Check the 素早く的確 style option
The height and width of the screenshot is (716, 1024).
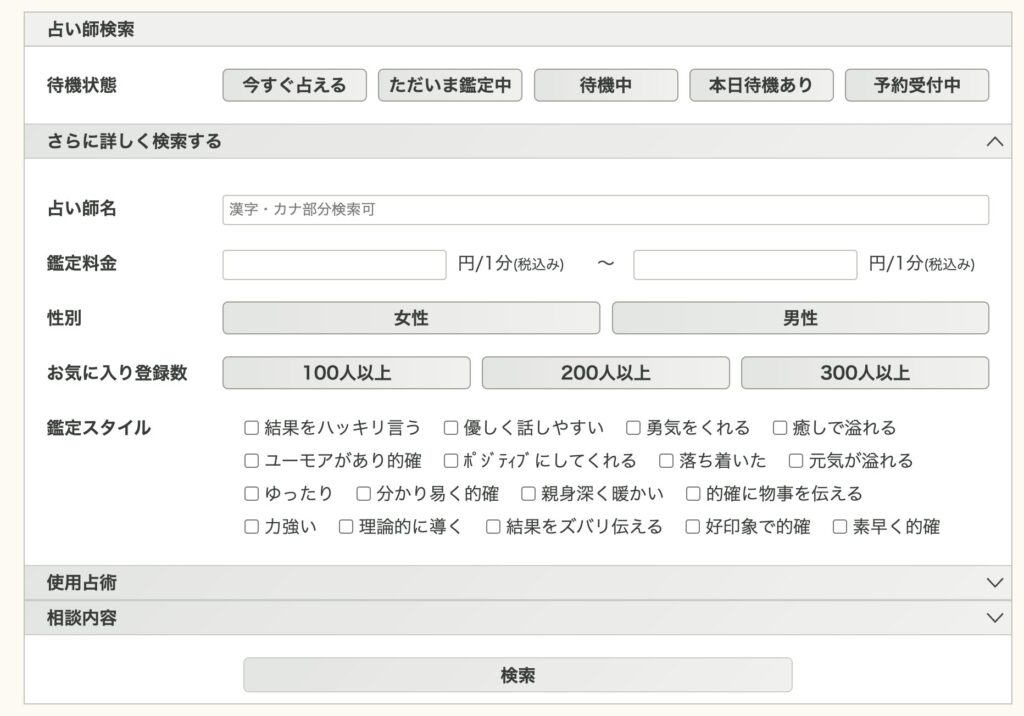coord(840,527)
